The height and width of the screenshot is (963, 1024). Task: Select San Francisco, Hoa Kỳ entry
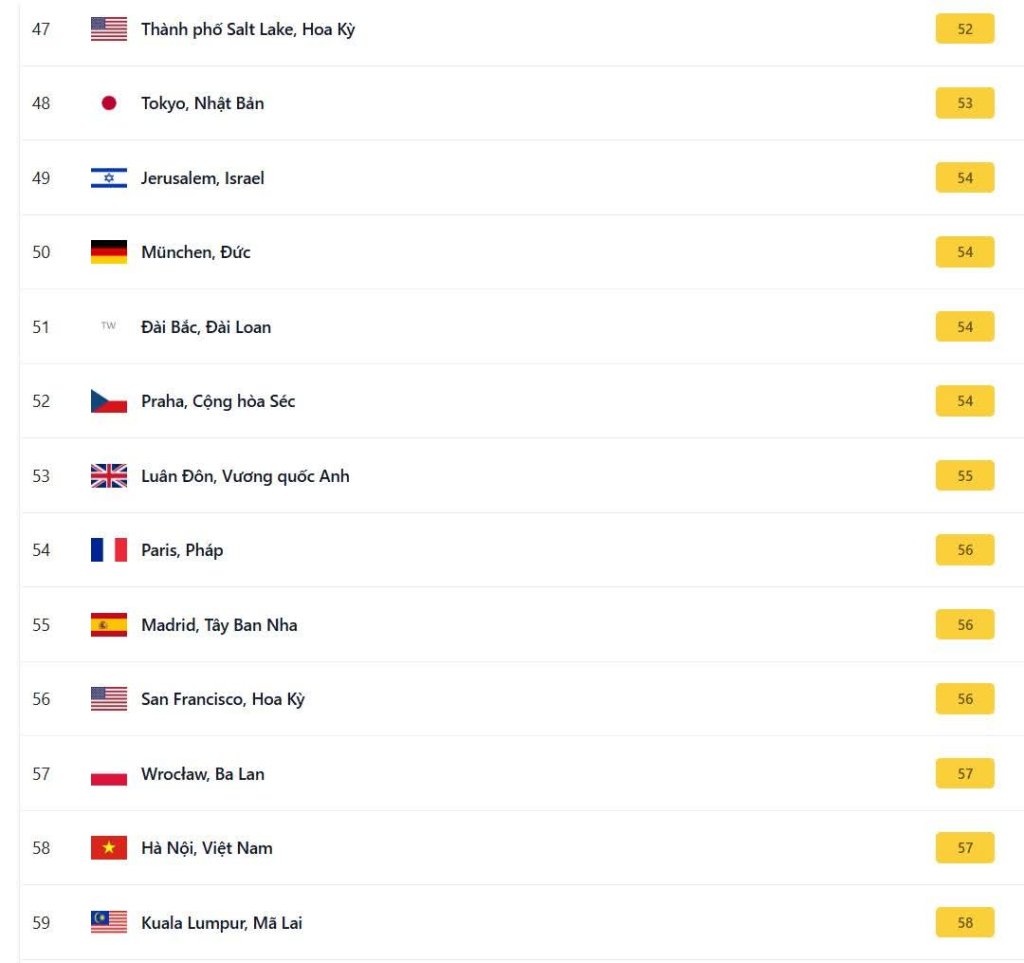click(x=222, y=699)
